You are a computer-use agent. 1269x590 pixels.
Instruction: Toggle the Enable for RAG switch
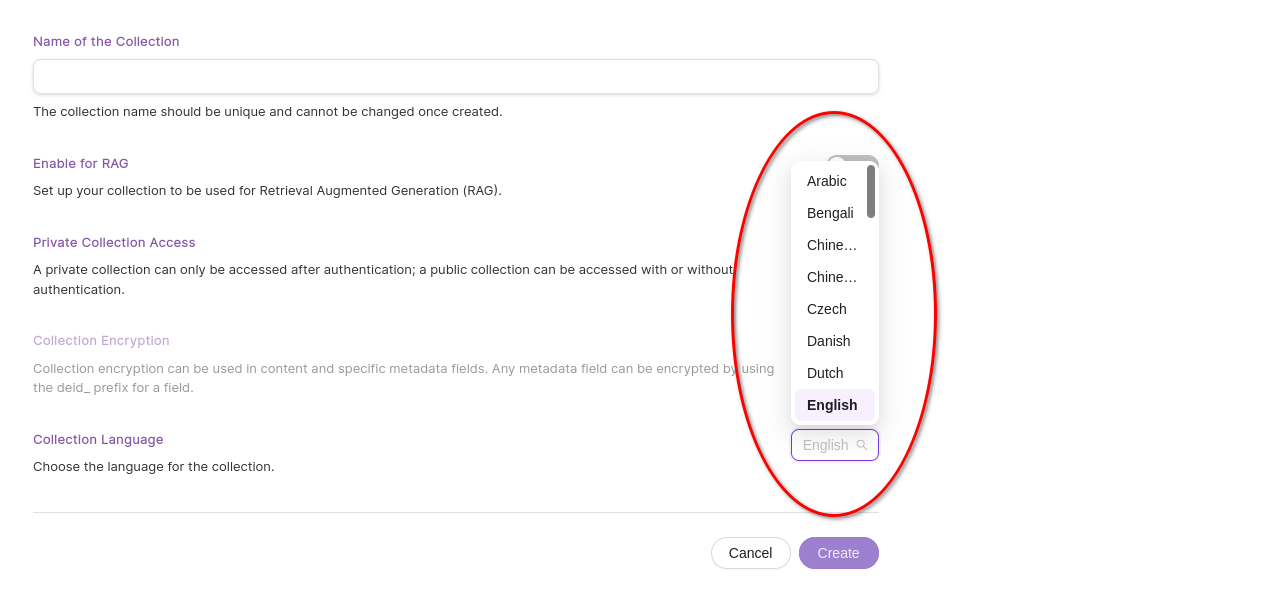[852, 158]
